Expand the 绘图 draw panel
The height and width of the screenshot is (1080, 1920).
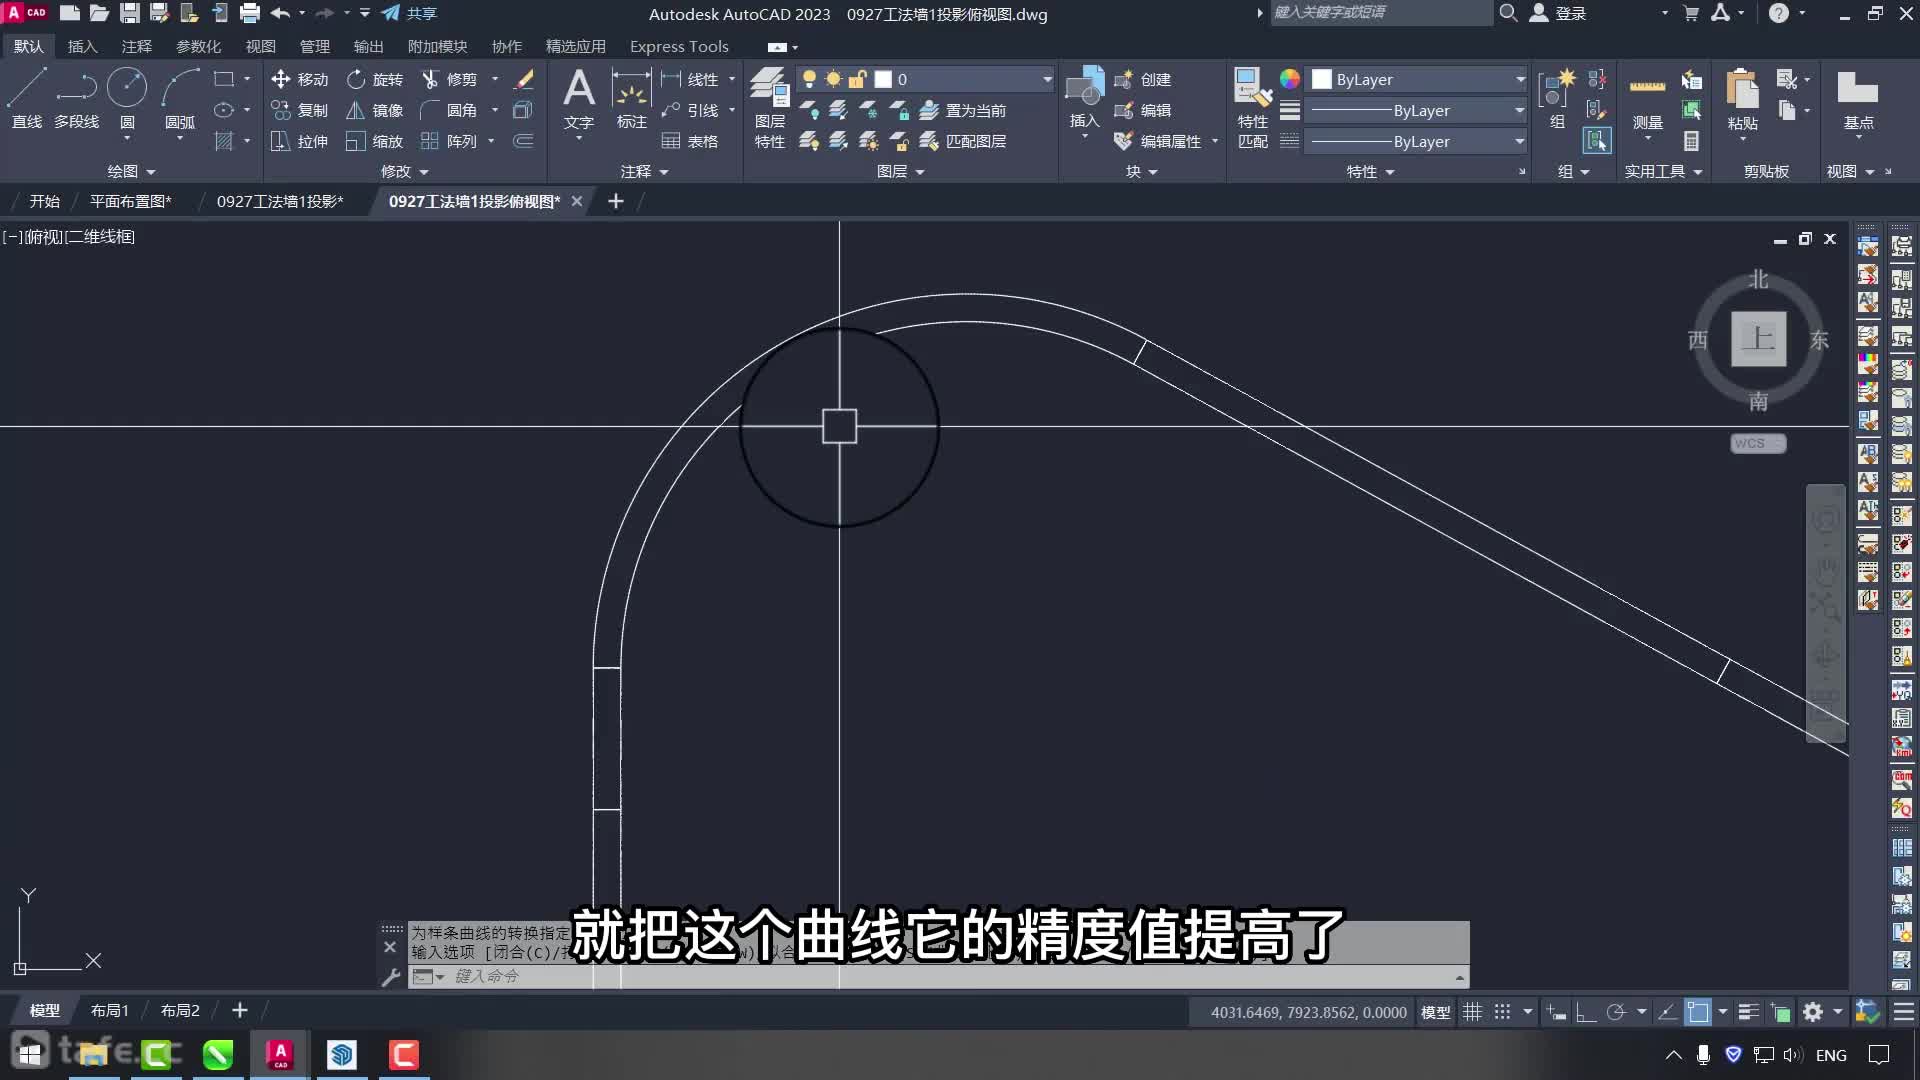[x=131, y=171]
